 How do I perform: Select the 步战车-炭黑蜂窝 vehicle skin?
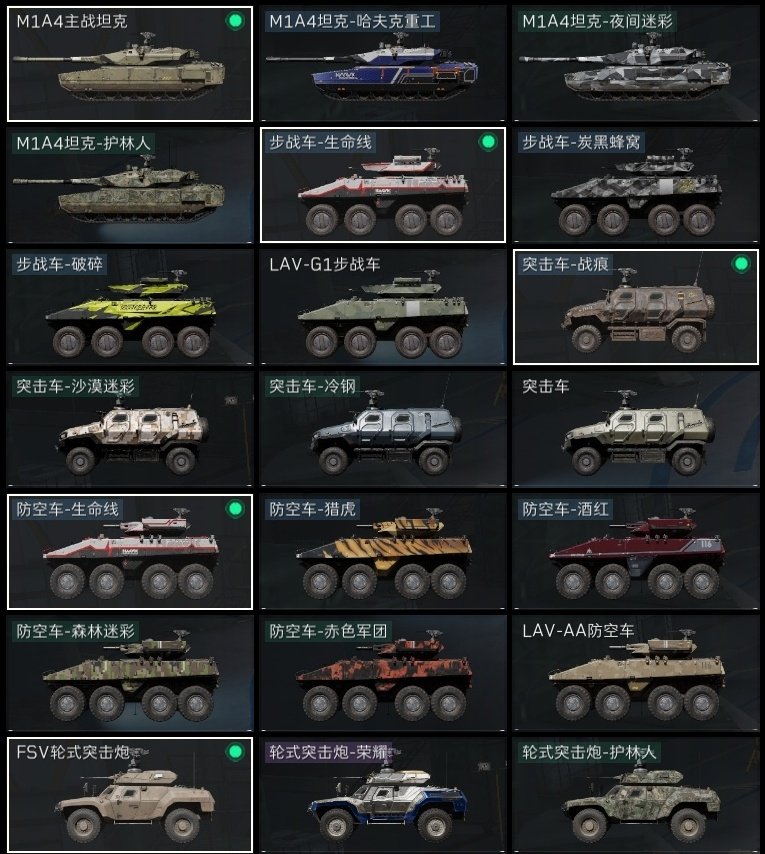coord(635,185)
